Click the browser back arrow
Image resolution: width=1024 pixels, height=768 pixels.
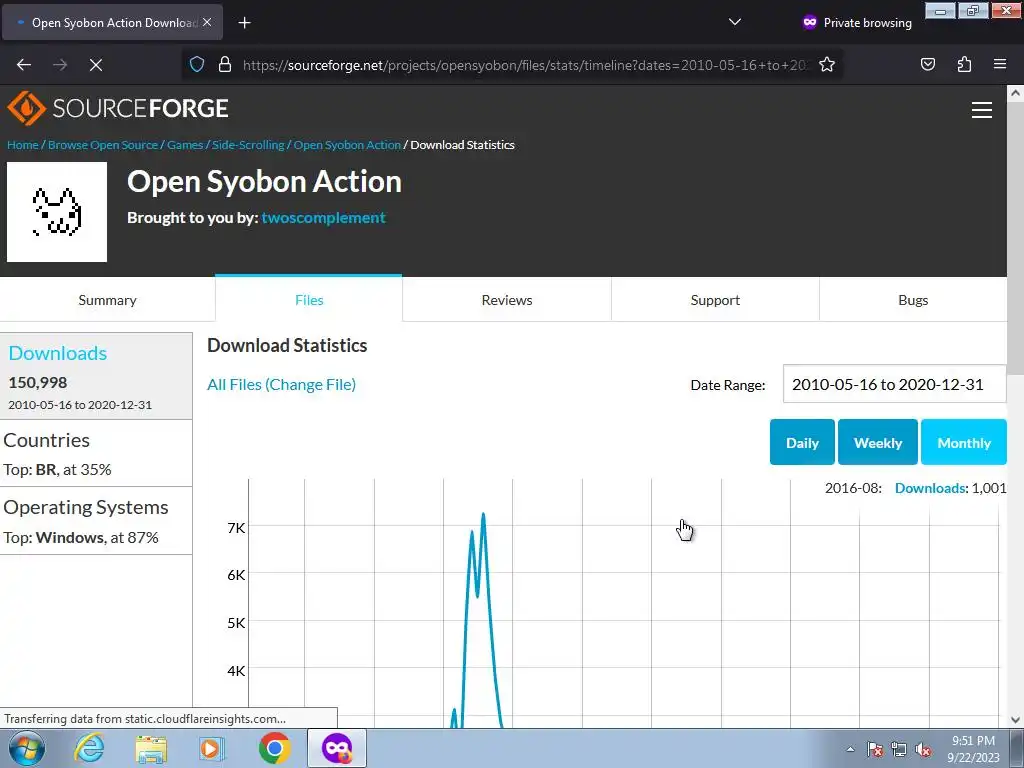[x=24, y=65]
